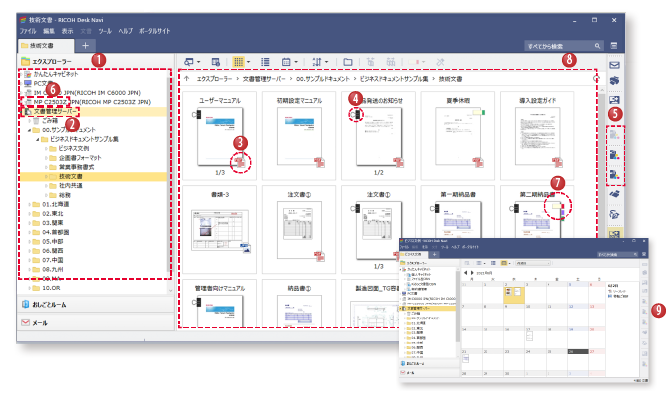Screen dimensions: 668x394
Task: Click the up arrow in the breadcrumb bar
Action: pyautogui.click(x=187, y=79)
